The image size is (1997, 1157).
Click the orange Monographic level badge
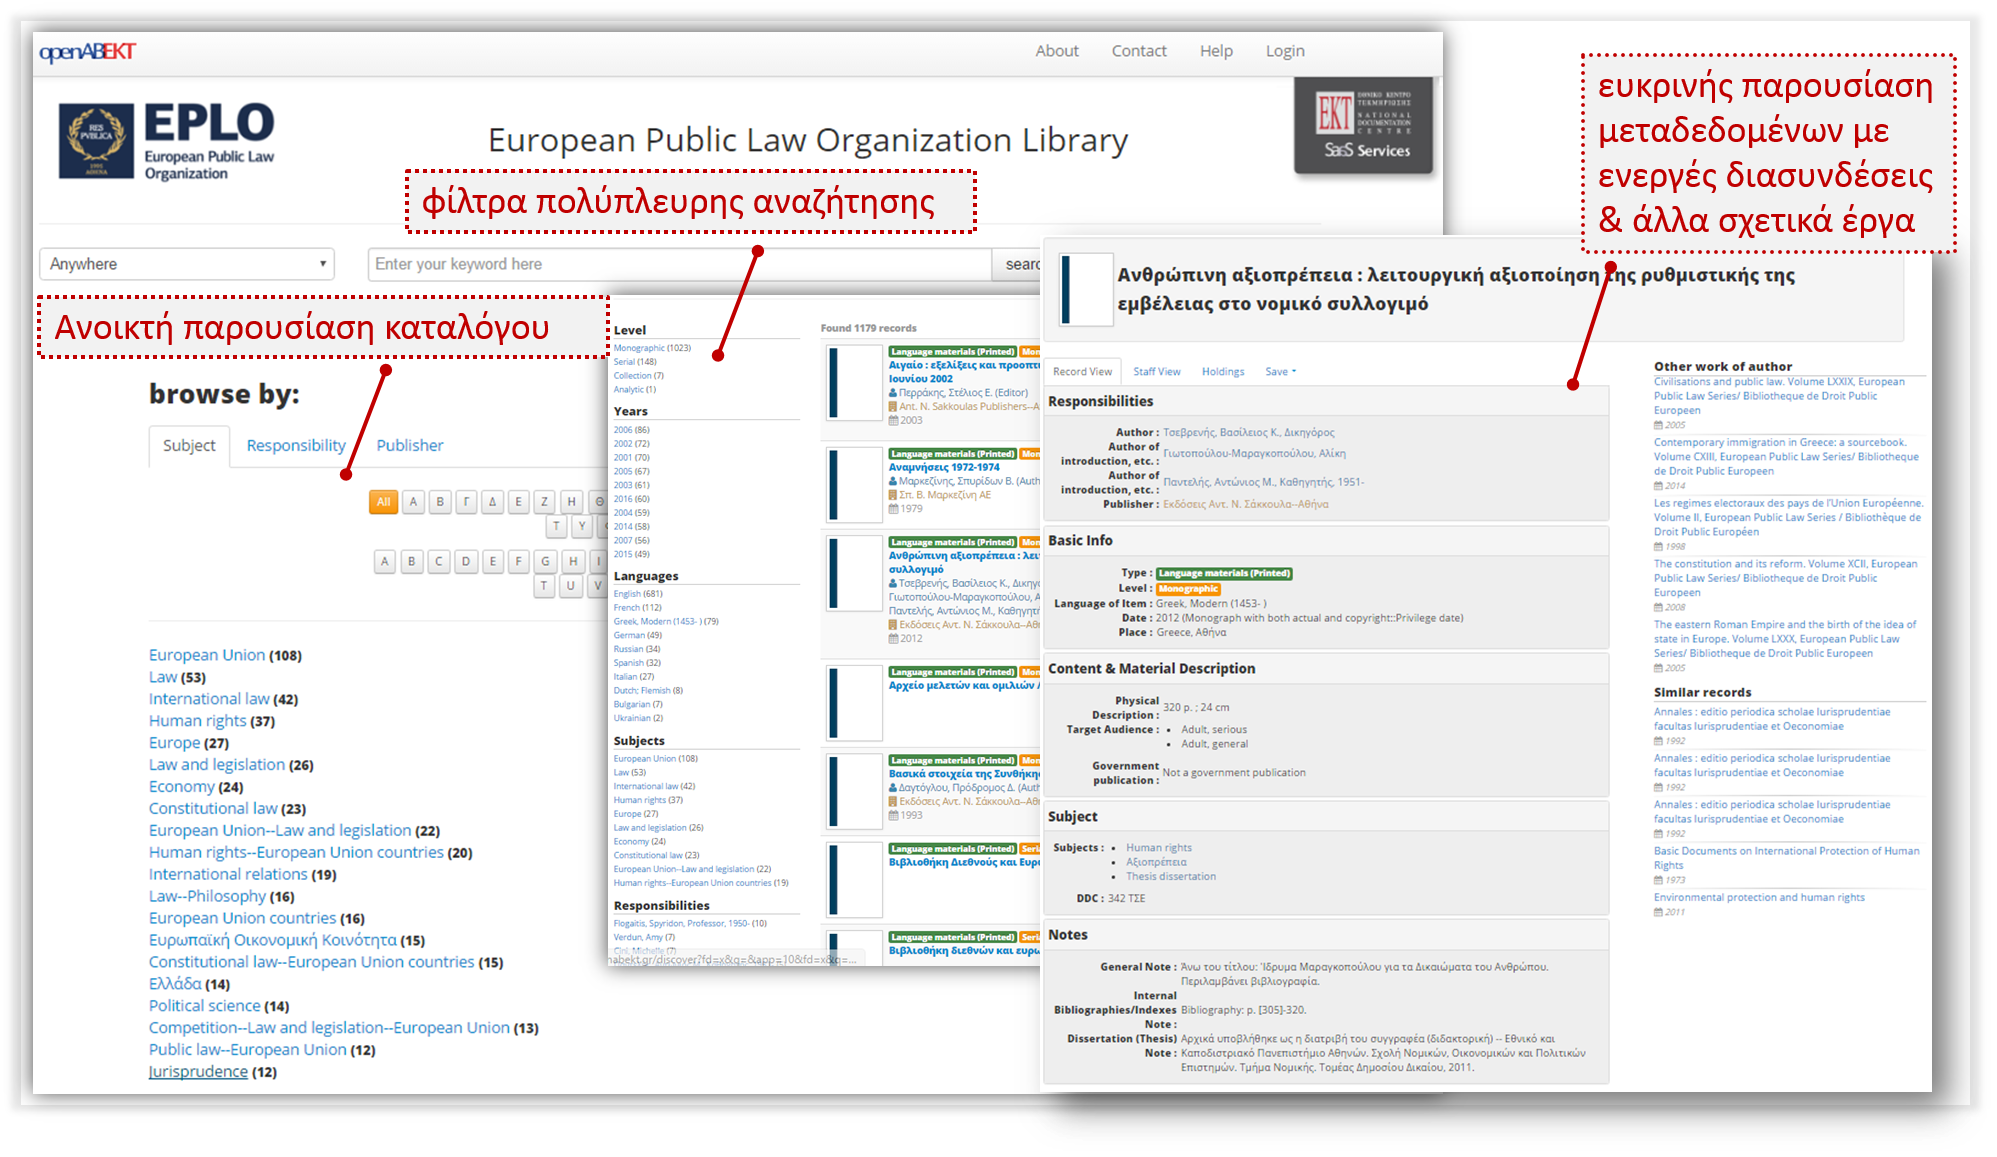click(1188, 589)
